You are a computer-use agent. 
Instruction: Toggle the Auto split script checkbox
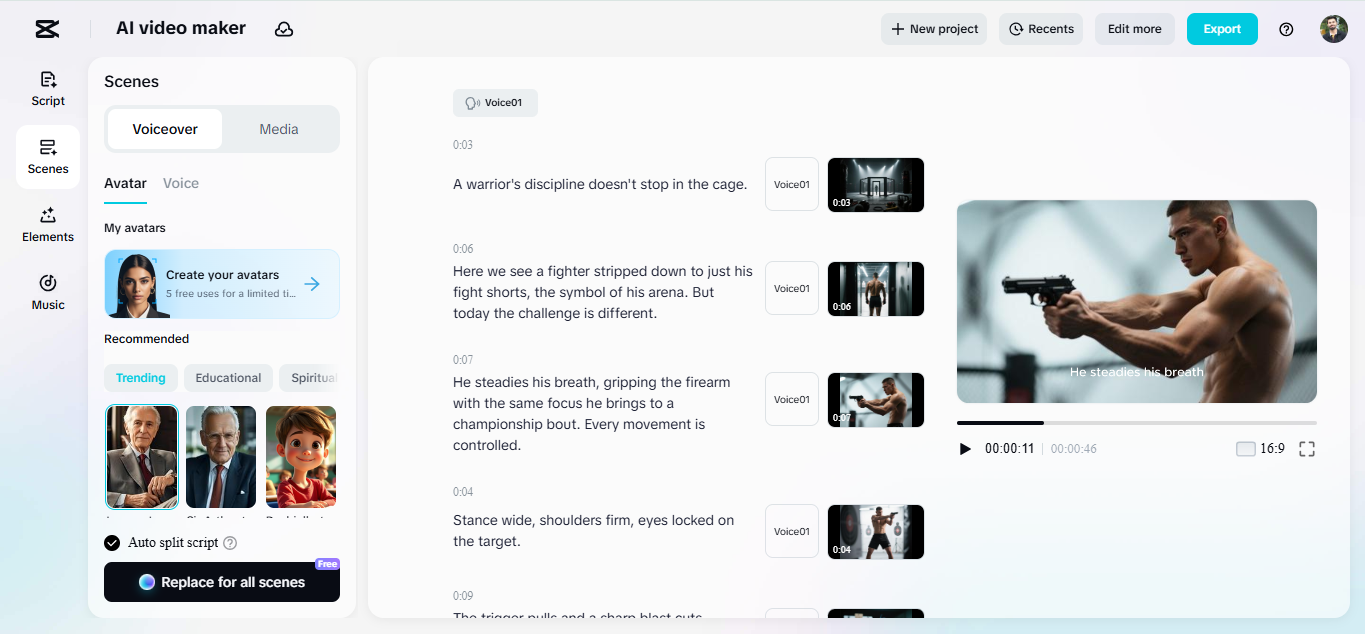tap(112, 542)
